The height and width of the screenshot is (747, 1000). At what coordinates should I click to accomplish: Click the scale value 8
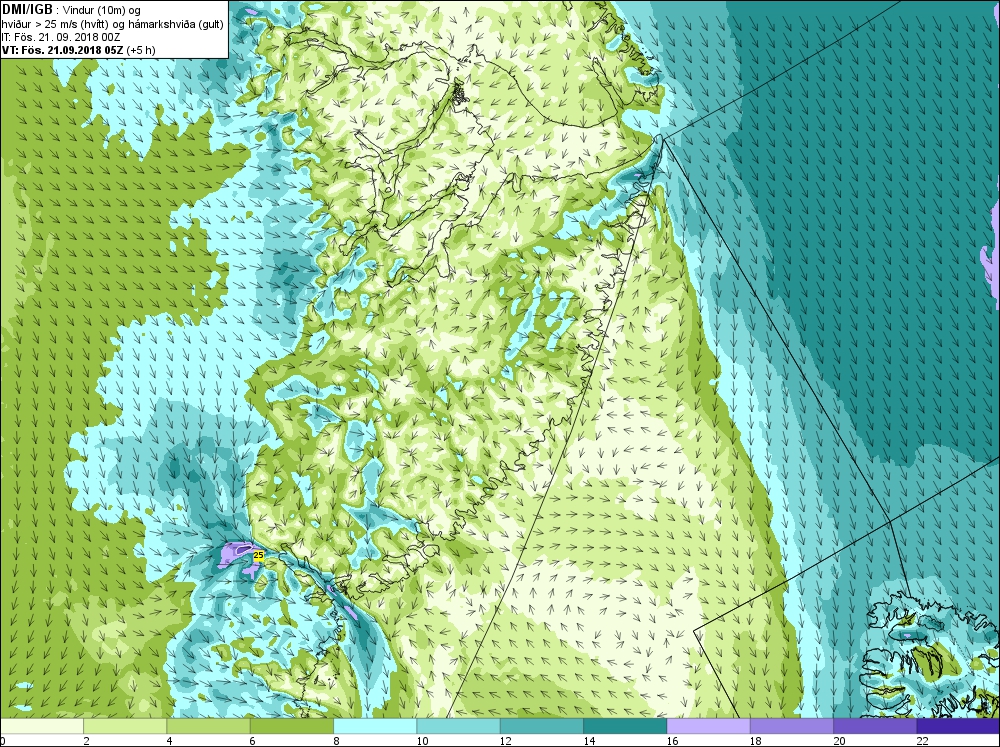point(336,741)
